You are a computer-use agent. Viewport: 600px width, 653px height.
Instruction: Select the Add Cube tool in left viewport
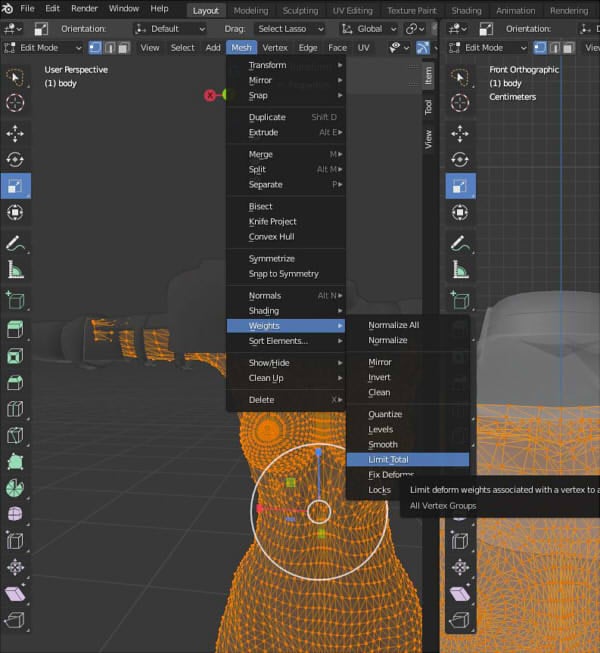(15, 300)
